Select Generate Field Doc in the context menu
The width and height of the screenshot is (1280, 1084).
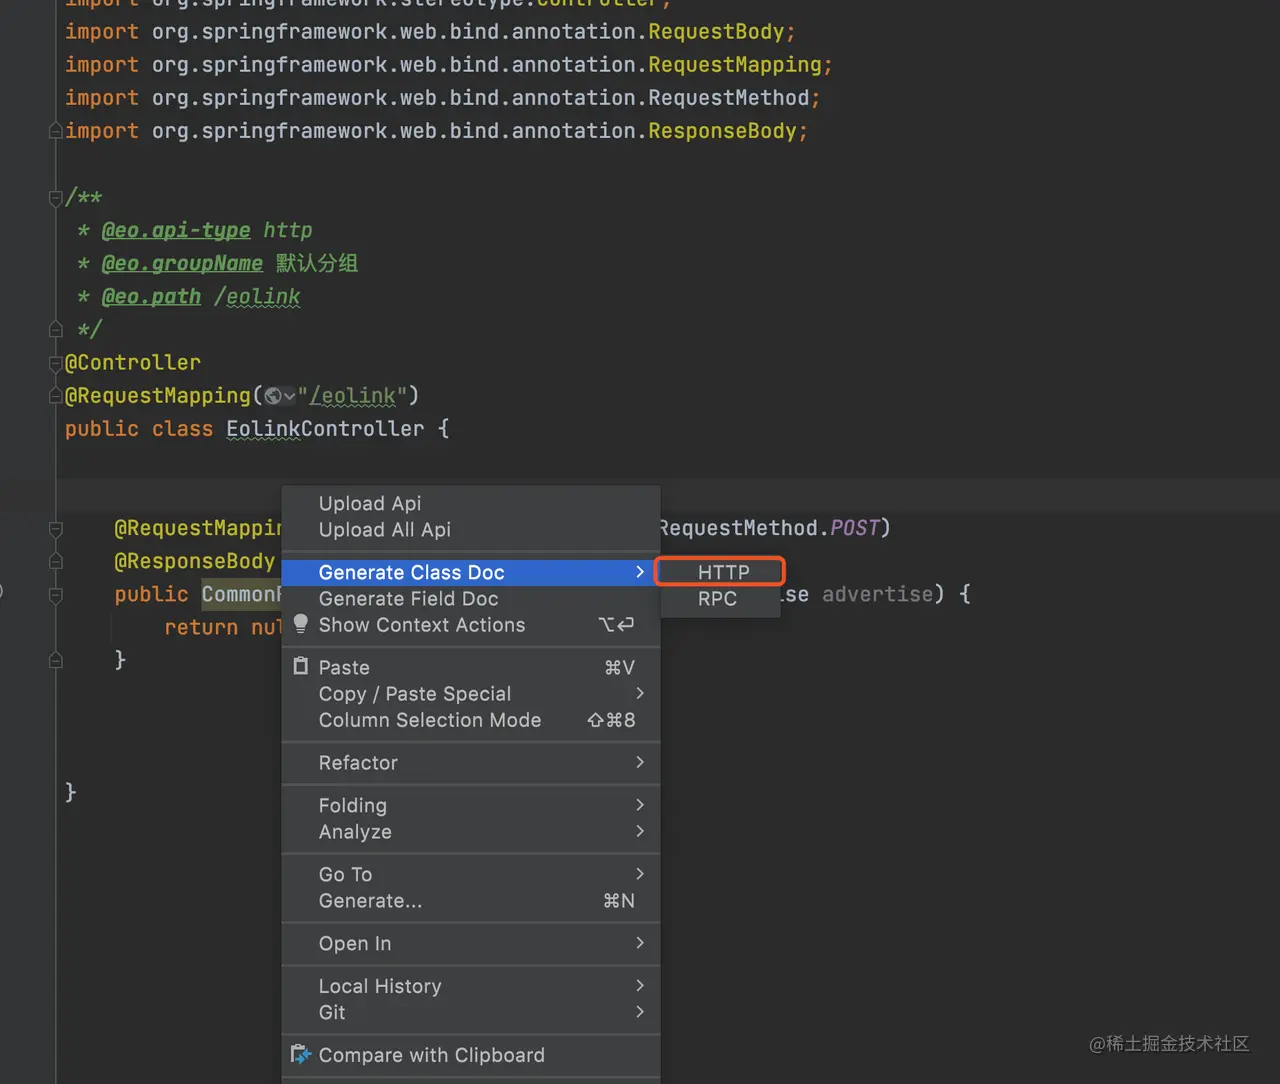click(471, 598)
